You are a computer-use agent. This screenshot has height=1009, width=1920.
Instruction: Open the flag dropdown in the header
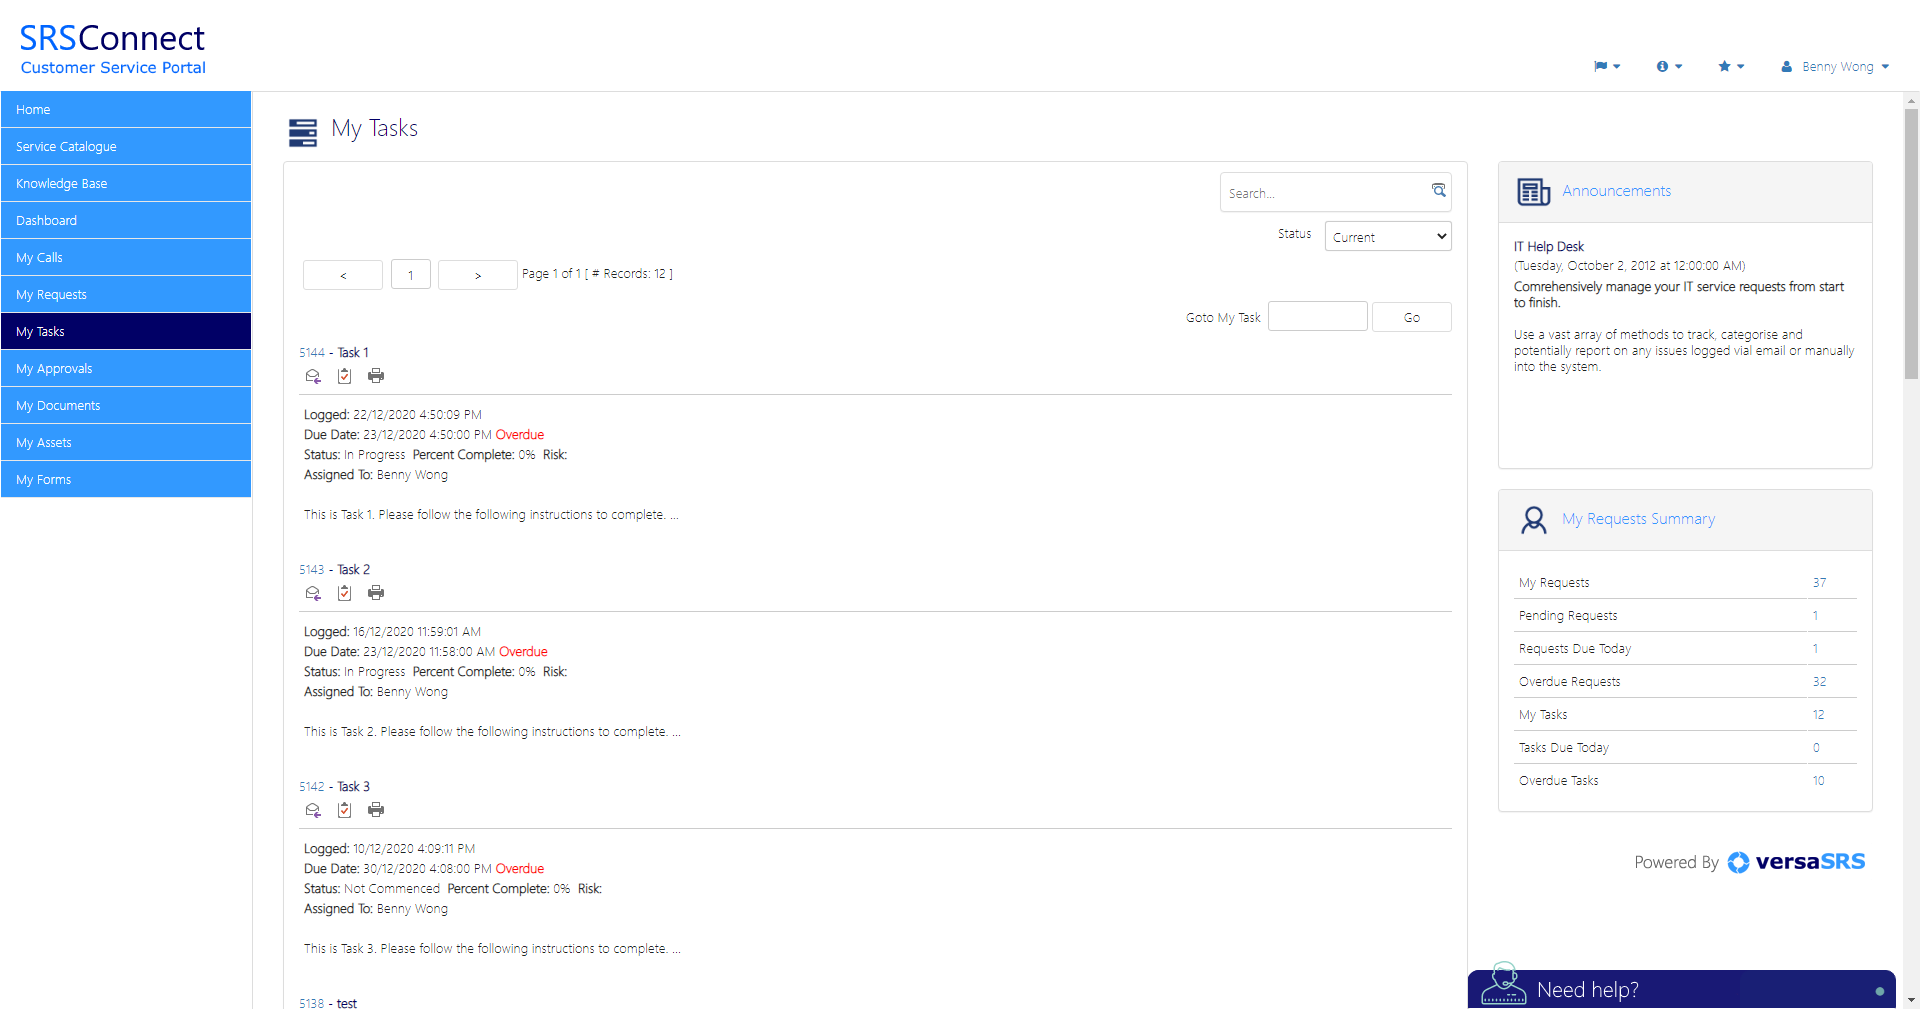pos(1606,67)
